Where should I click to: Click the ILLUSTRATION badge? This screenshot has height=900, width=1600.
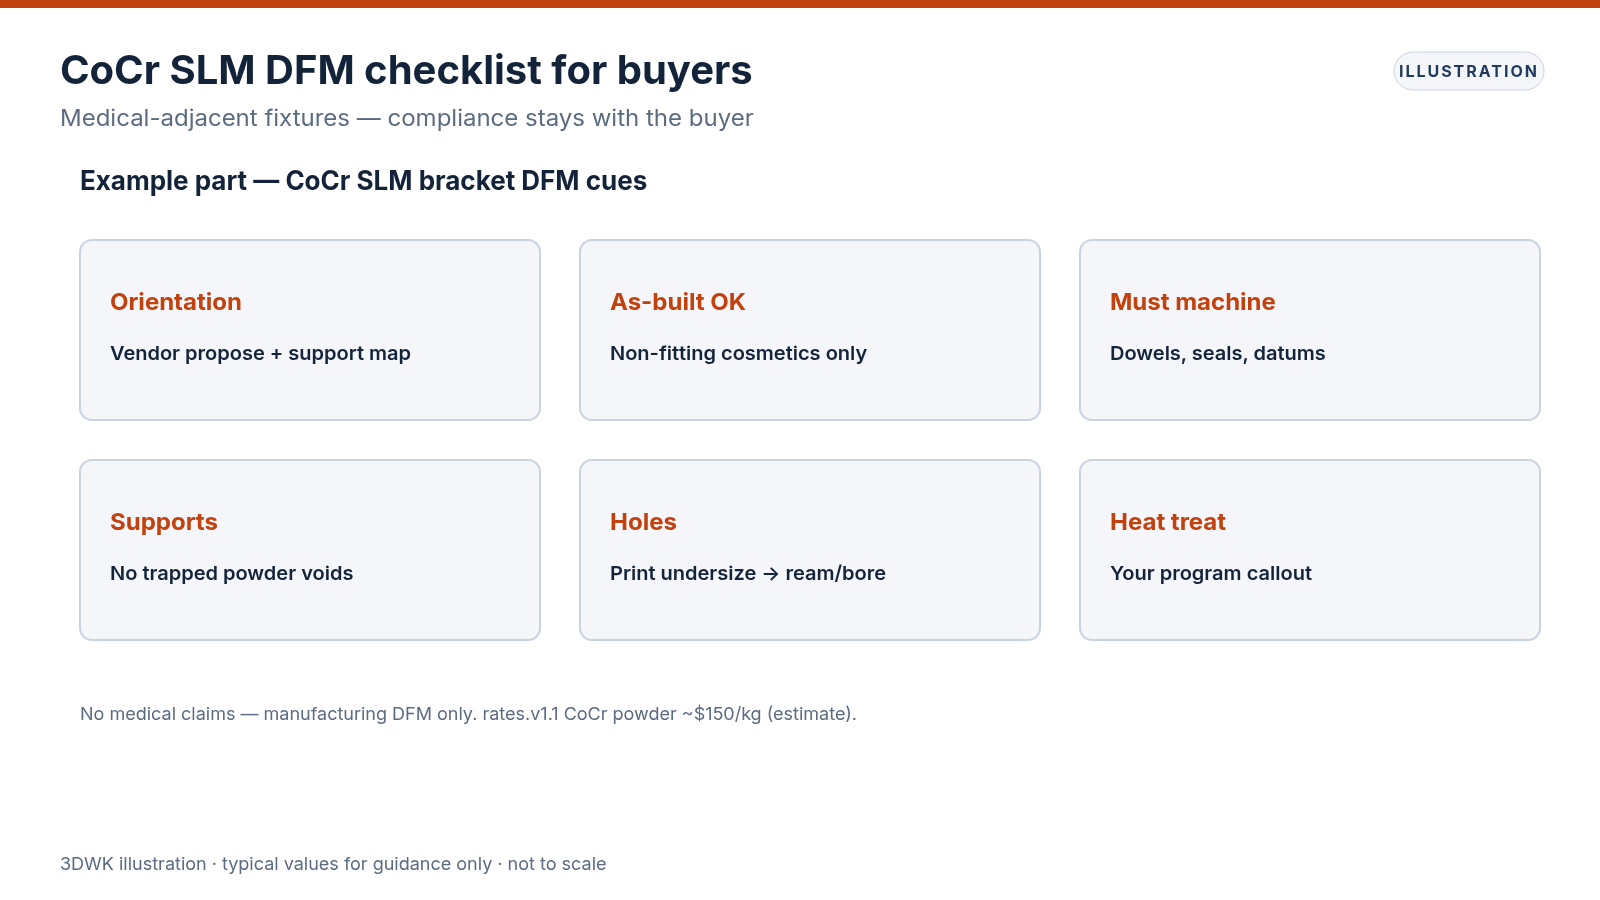pyautogui.click(x=1468, y=71)
